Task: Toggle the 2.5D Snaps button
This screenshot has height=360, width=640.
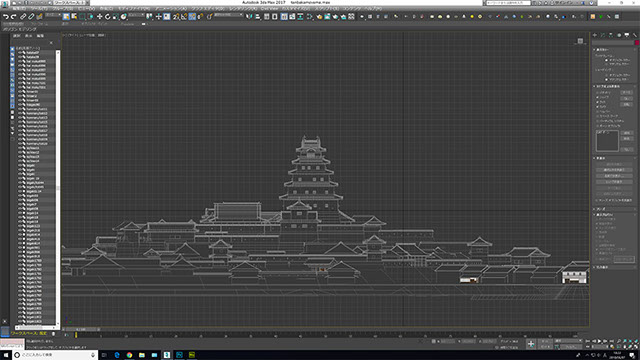Action: [x=176, y=17]
